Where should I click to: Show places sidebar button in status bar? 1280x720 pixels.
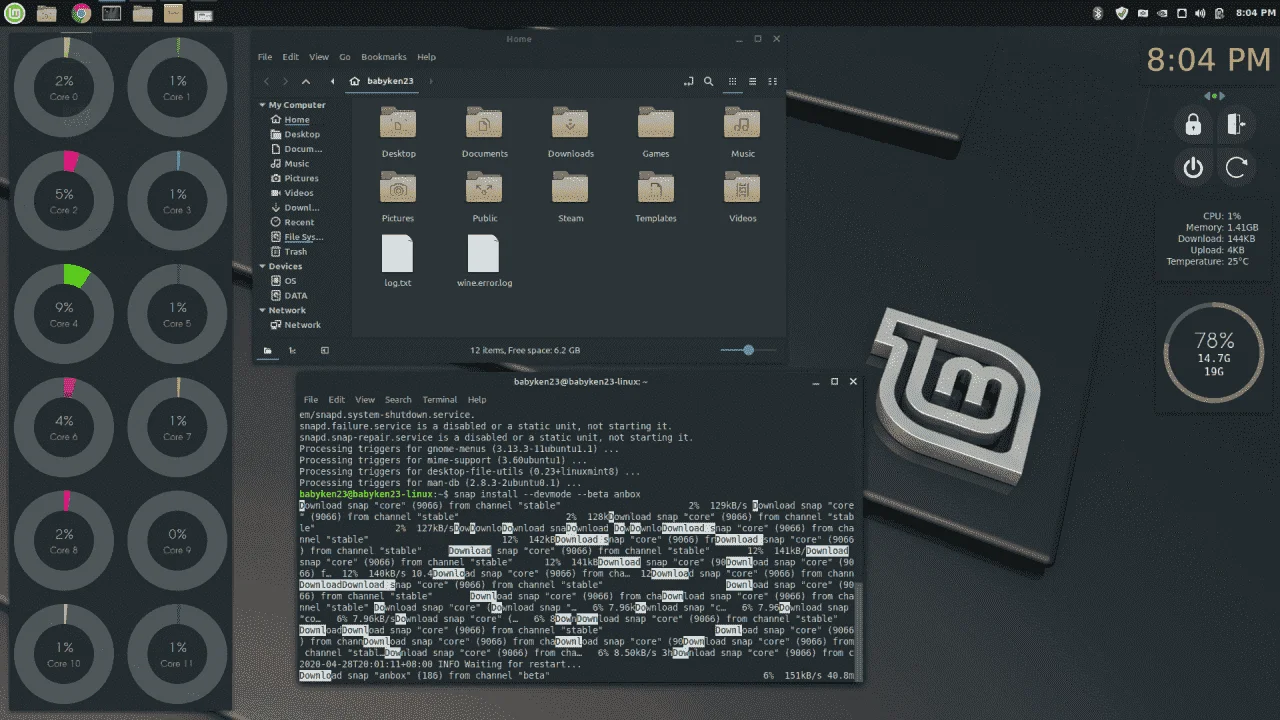(268, 350)
